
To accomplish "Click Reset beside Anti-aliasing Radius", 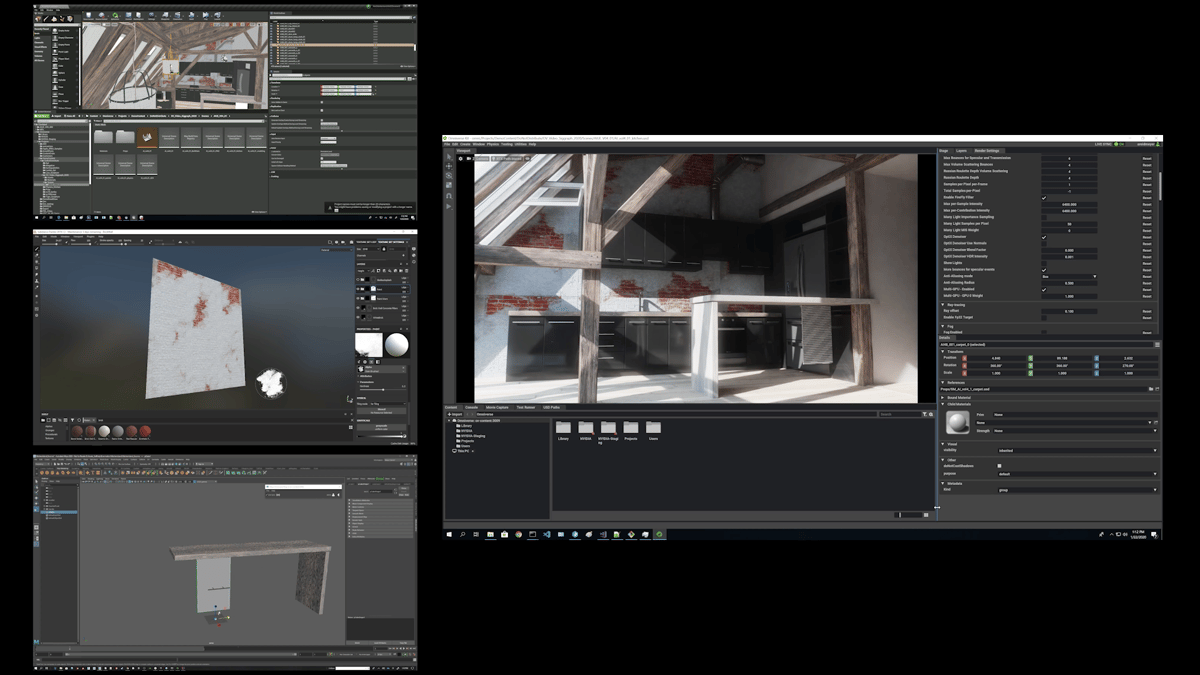I will pos(1147,283).
